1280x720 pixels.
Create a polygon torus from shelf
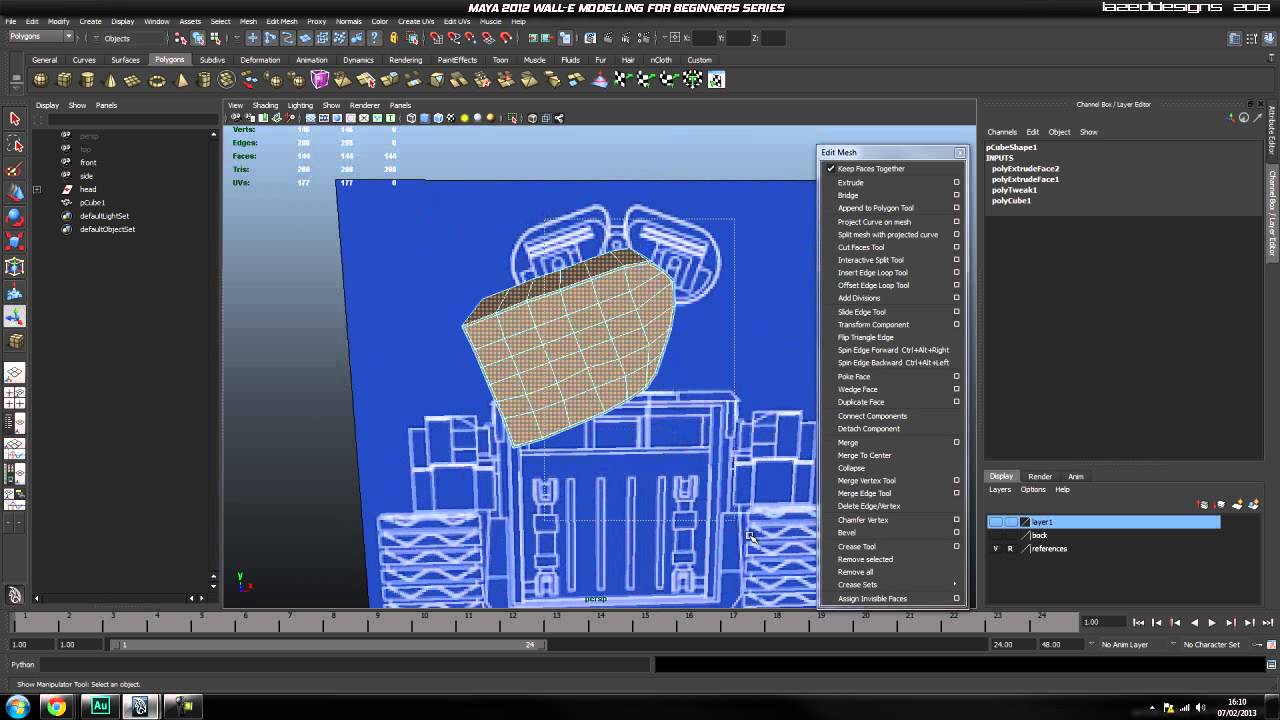coord(157,80)
